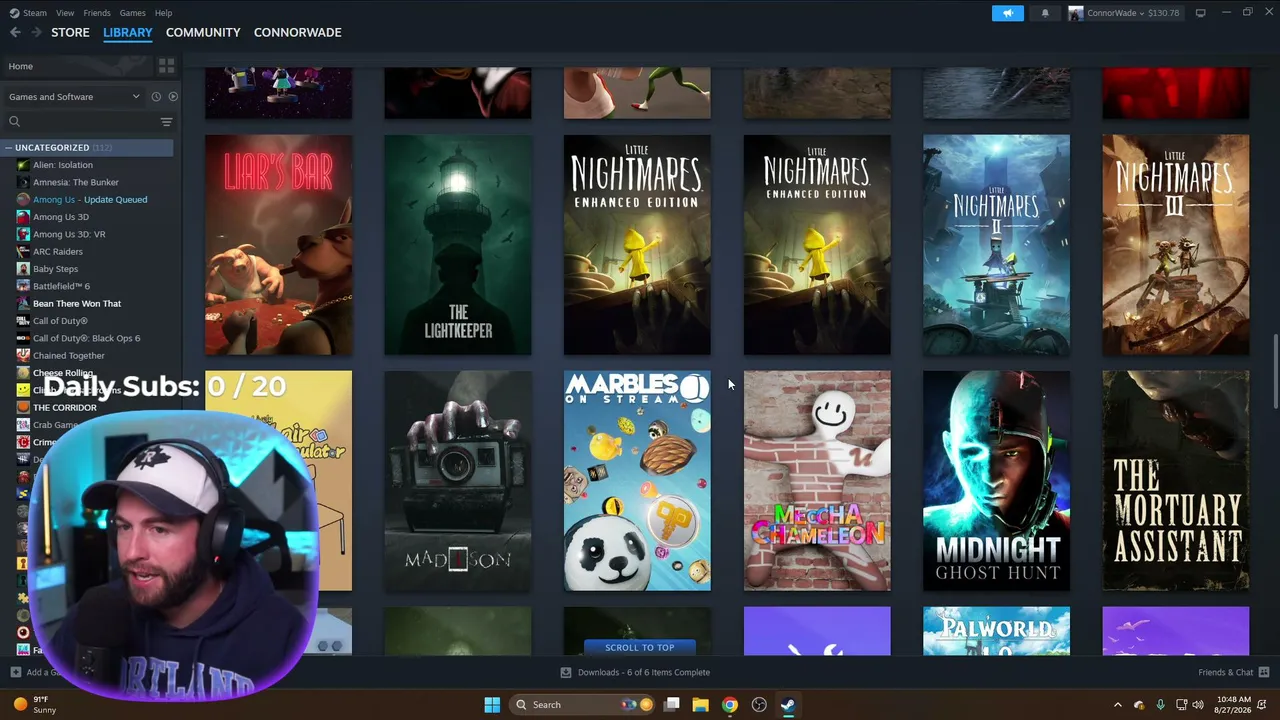The height and width of the screenshot is (720, 1280).
Task: Open File Explorer from taskbar
Action: 700,705
